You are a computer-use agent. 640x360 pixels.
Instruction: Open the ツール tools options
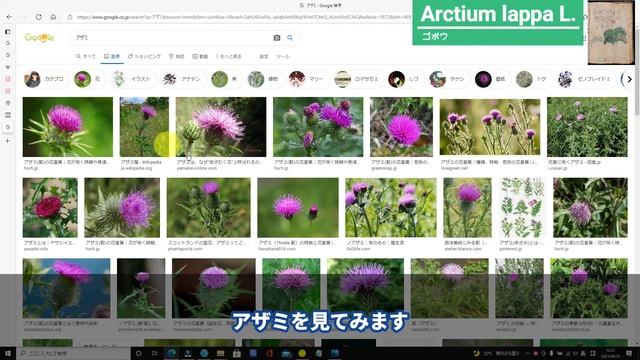pos(282,56)
